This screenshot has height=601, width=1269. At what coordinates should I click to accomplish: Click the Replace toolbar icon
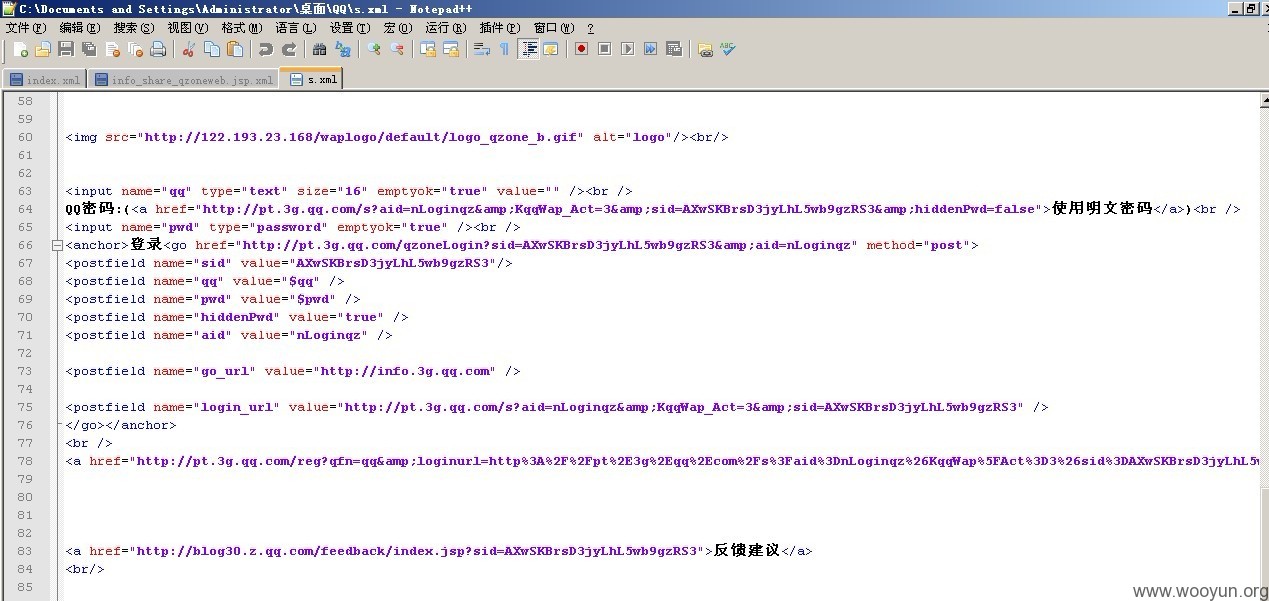[342, 49]
